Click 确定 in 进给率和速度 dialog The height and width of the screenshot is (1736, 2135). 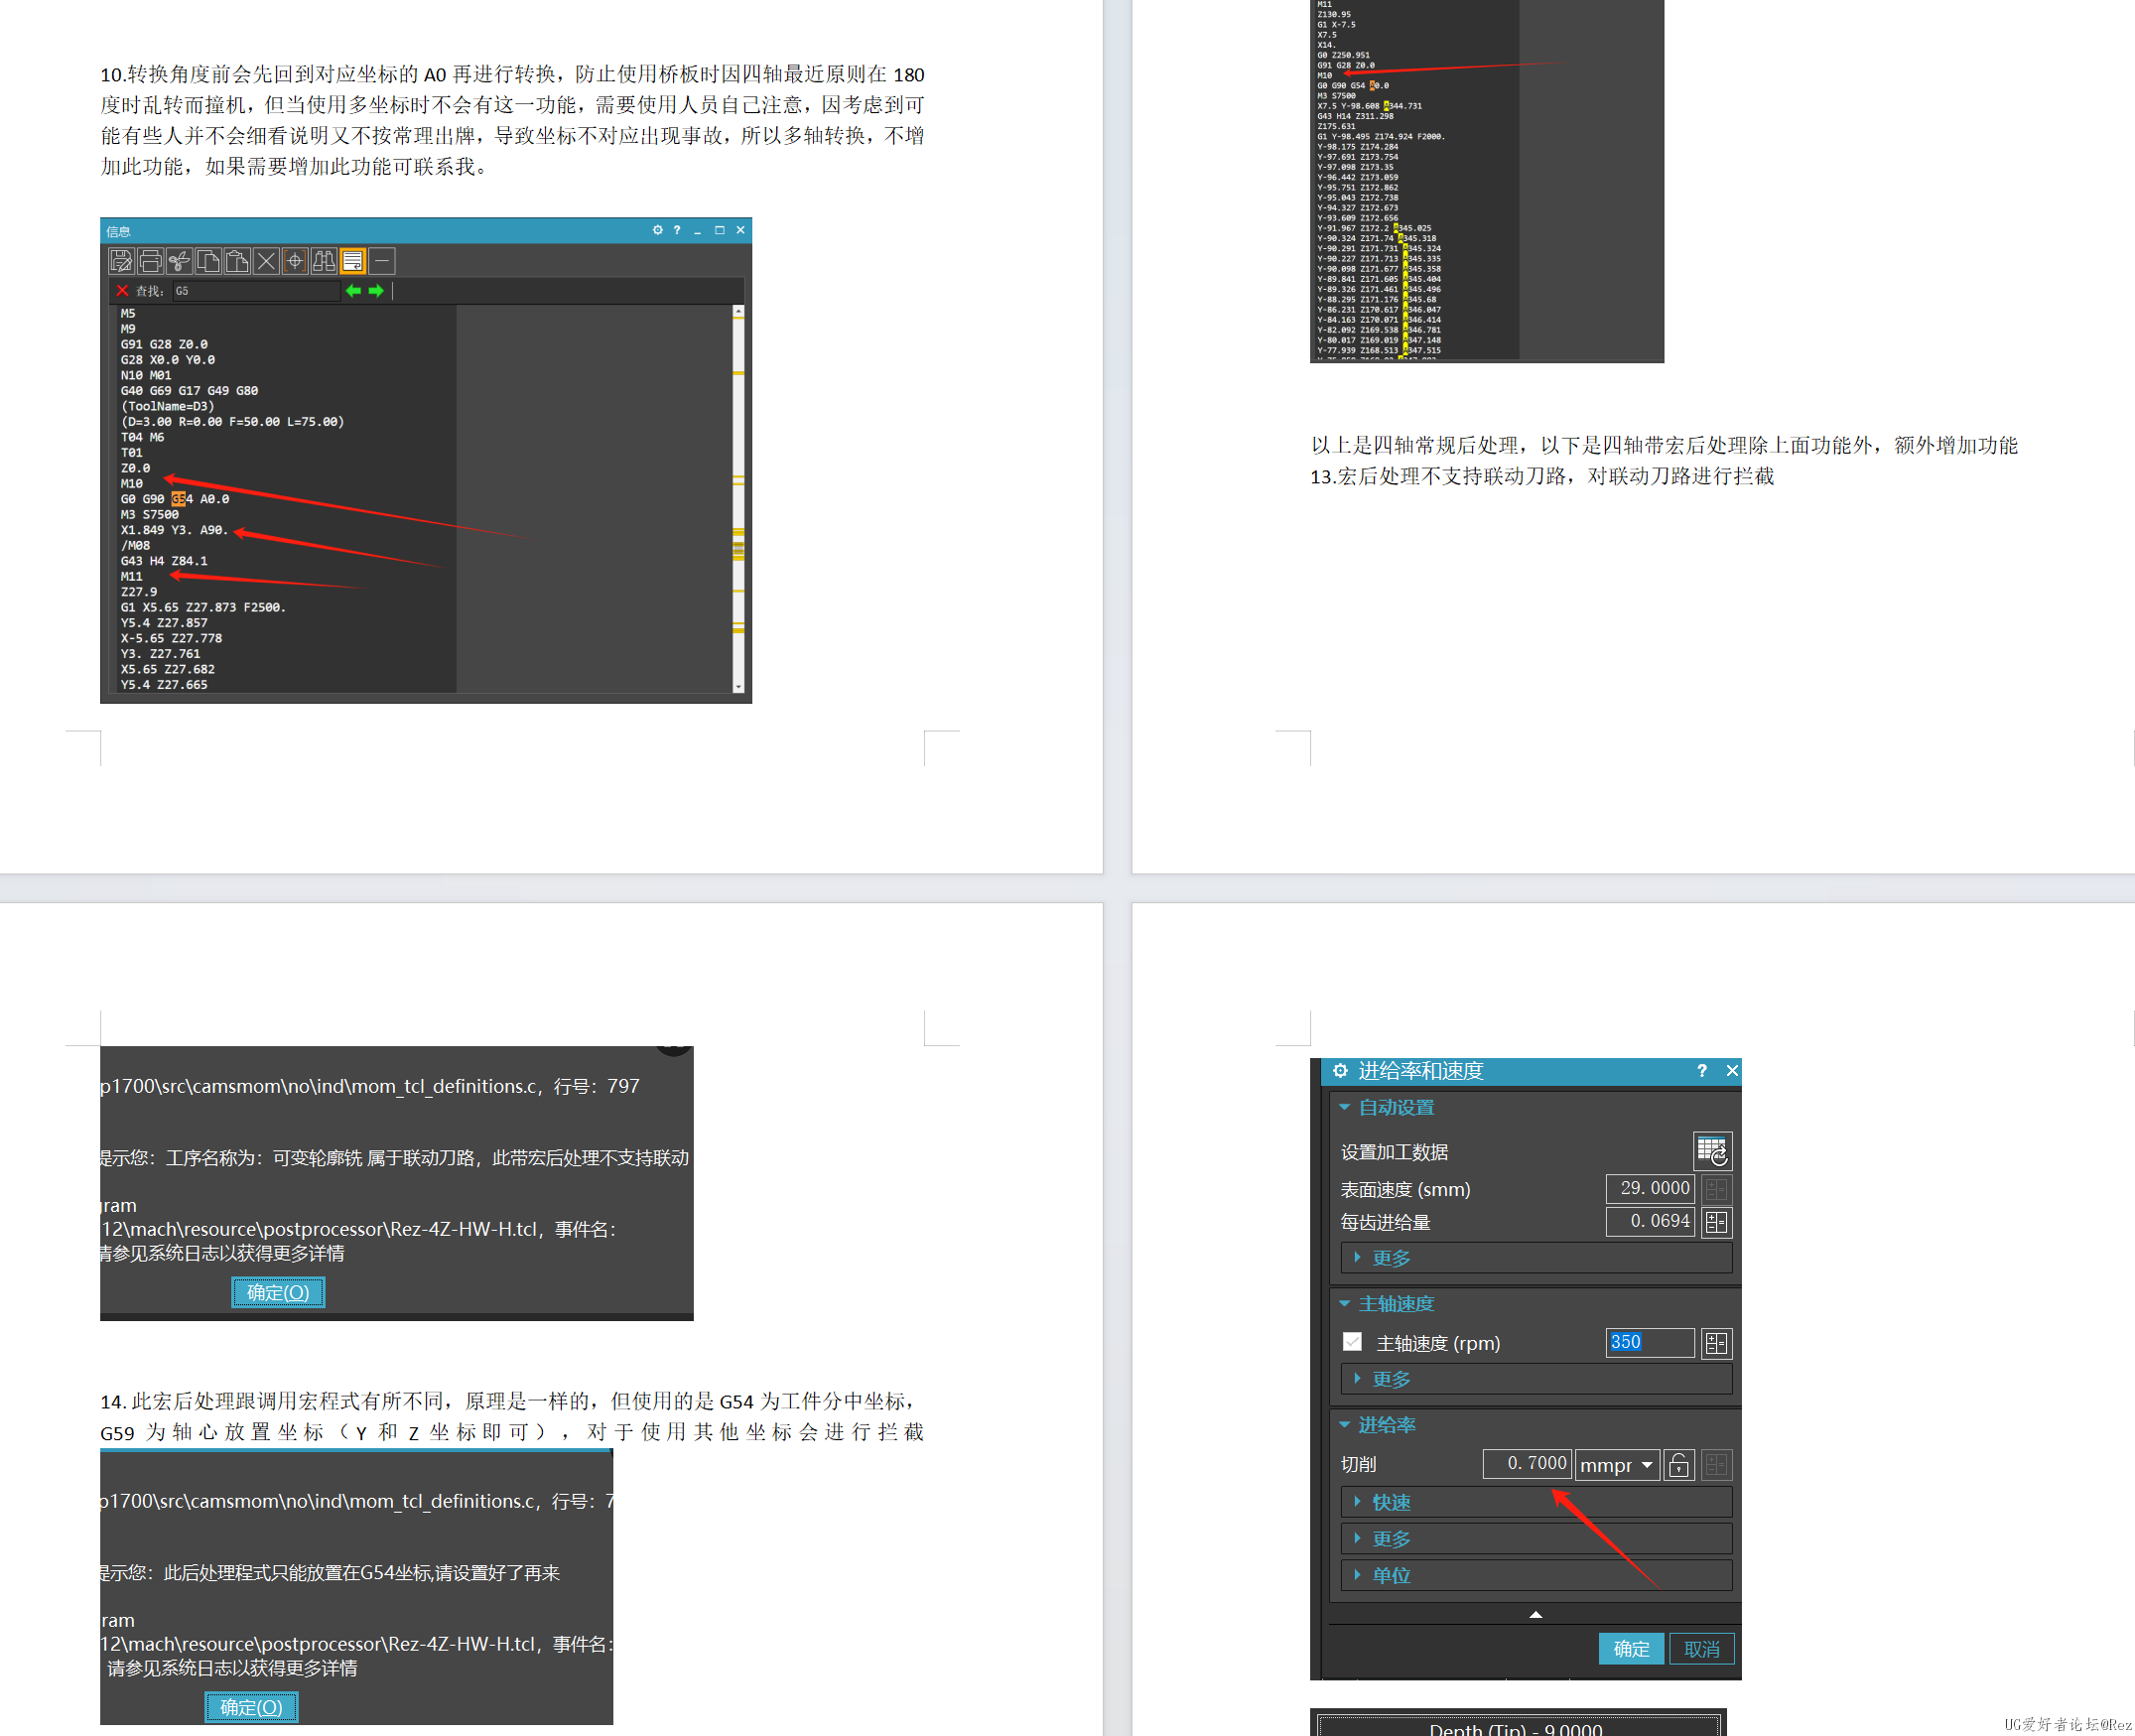1631,1649
